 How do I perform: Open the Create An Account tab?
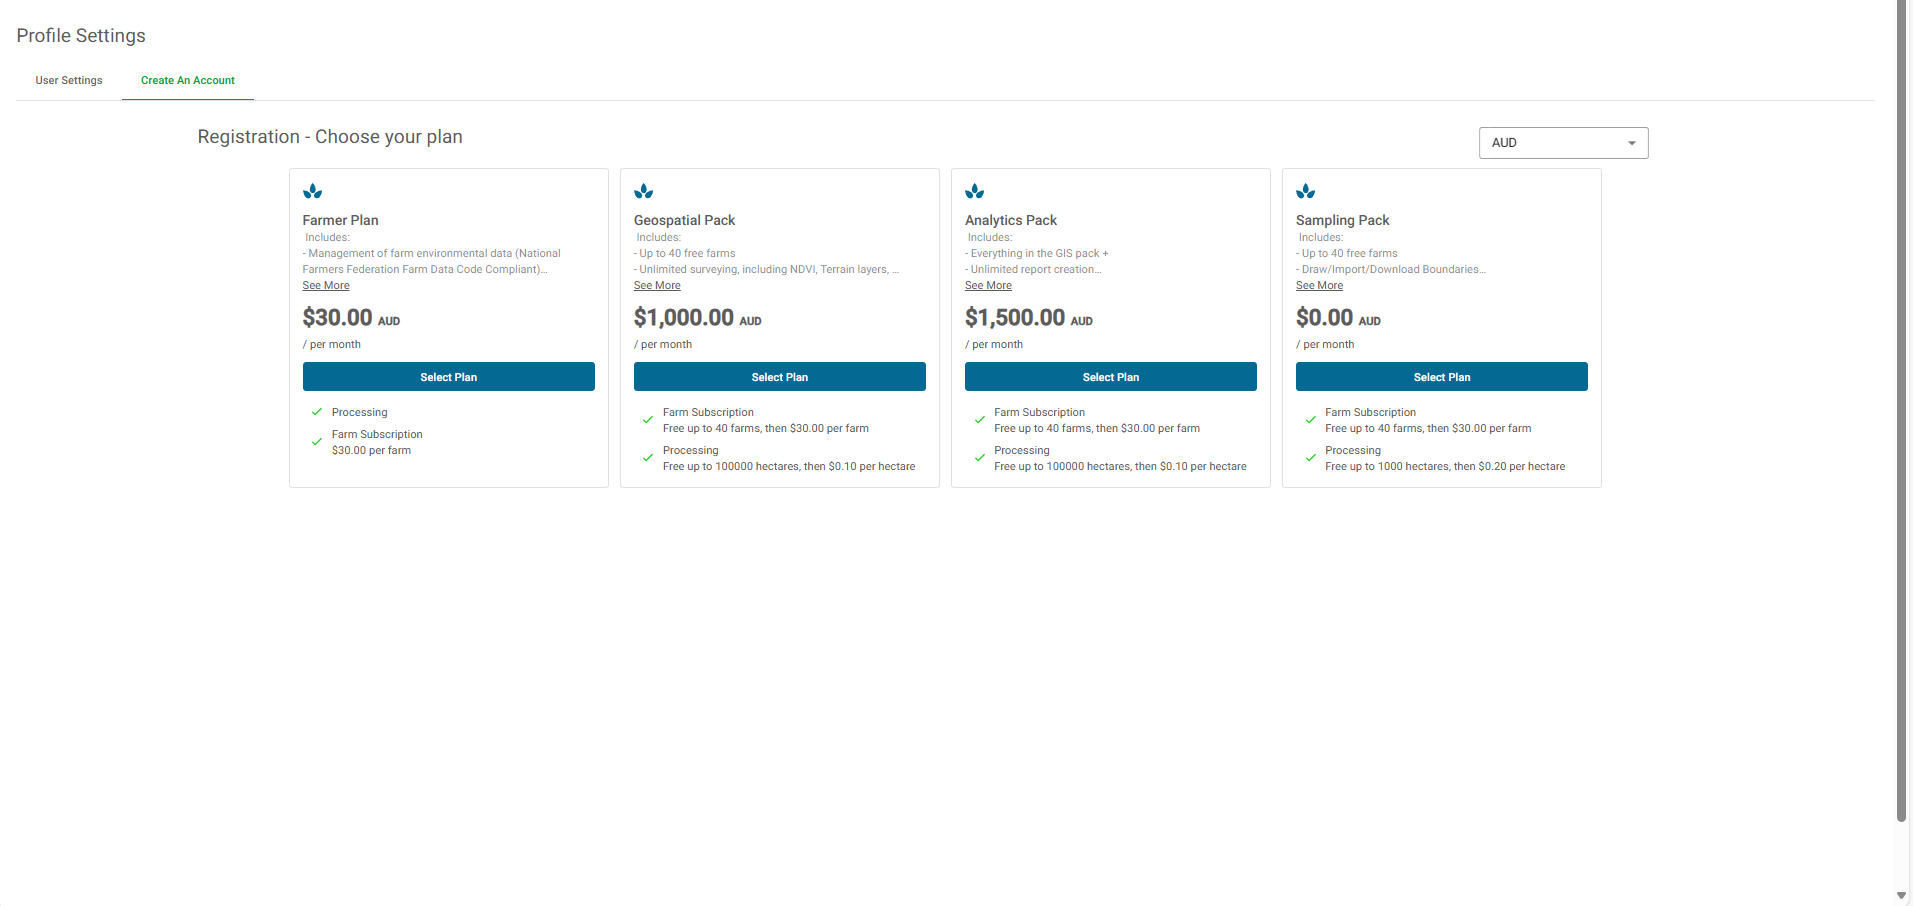pyautogui.click(x=188, y=81)
